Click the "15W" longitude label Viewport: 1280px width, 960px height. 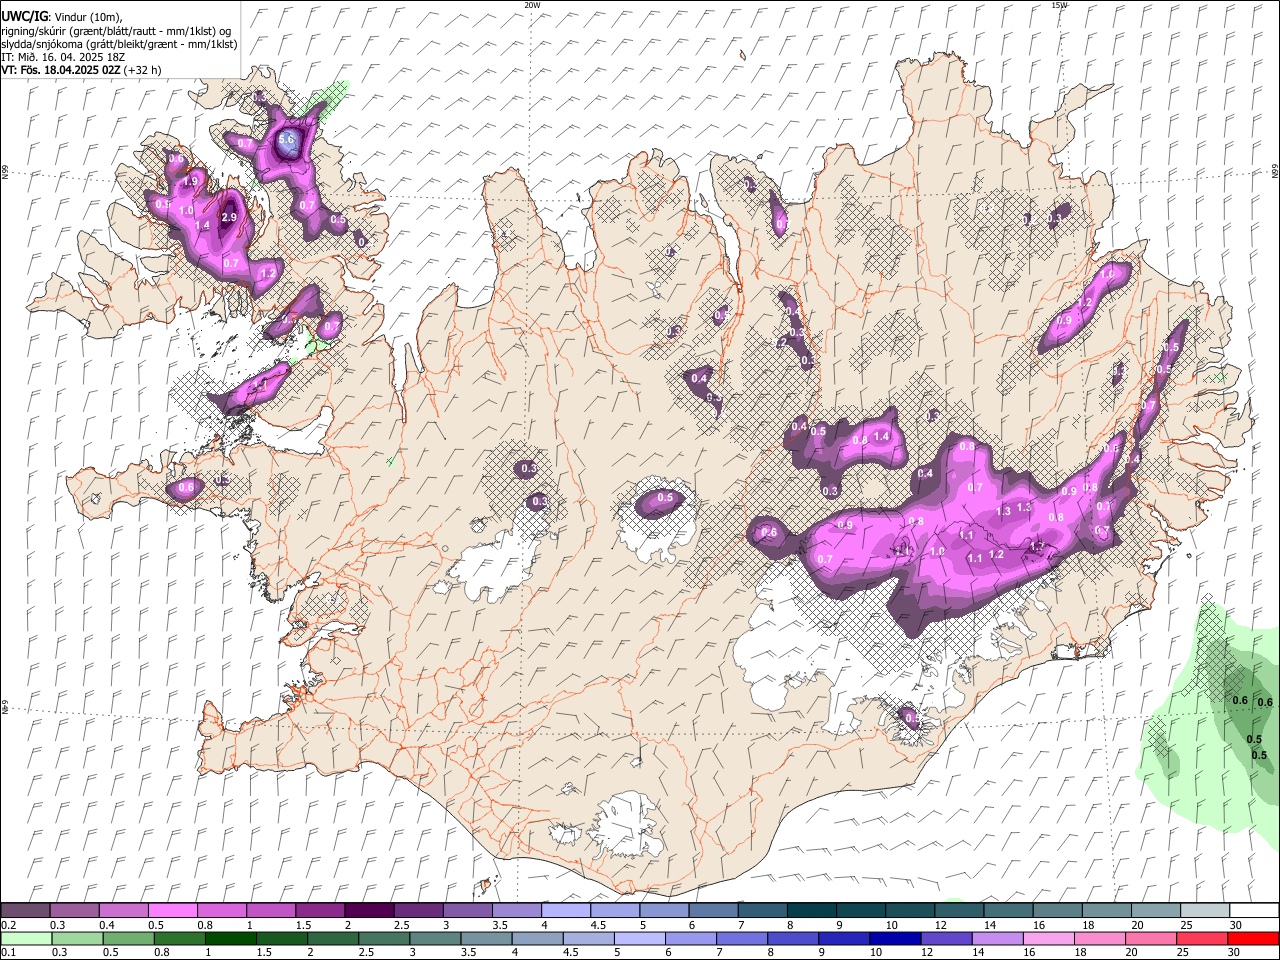coord(1059,5)
